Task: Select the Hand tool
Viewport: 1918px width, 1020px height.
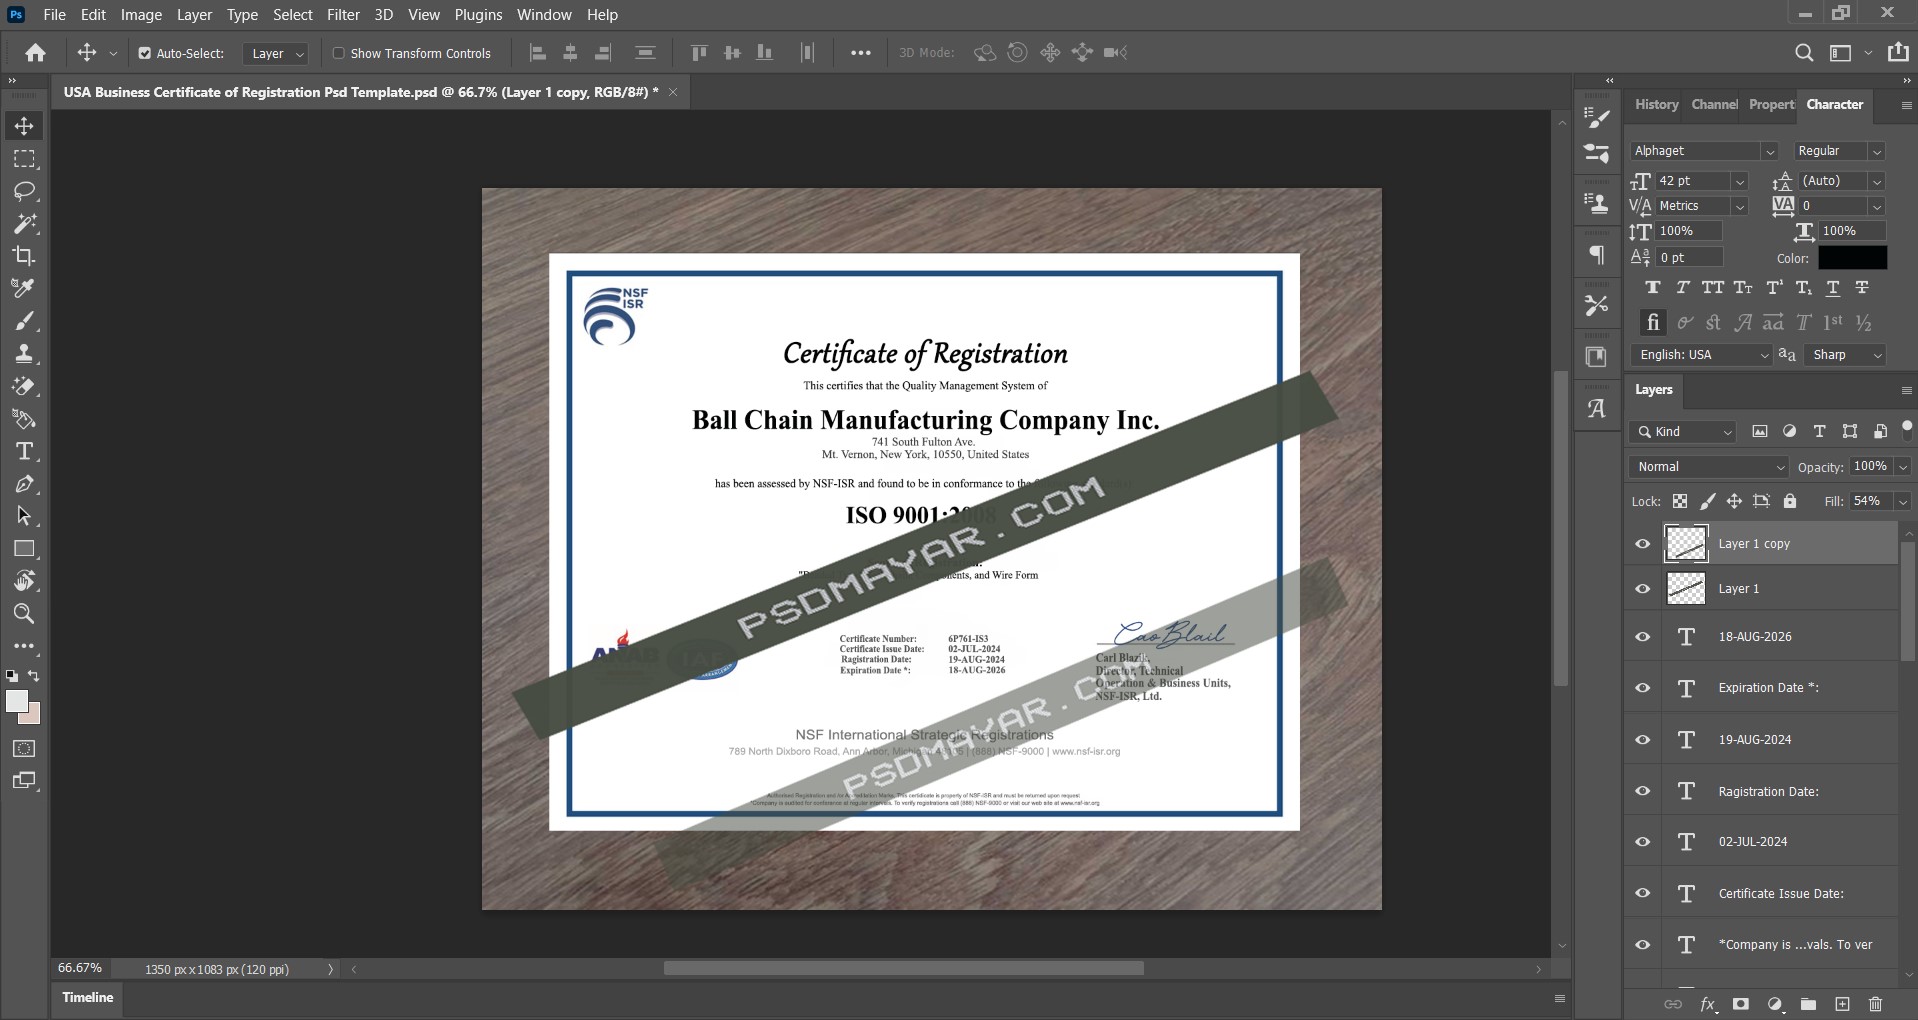Action: (24, 581)
